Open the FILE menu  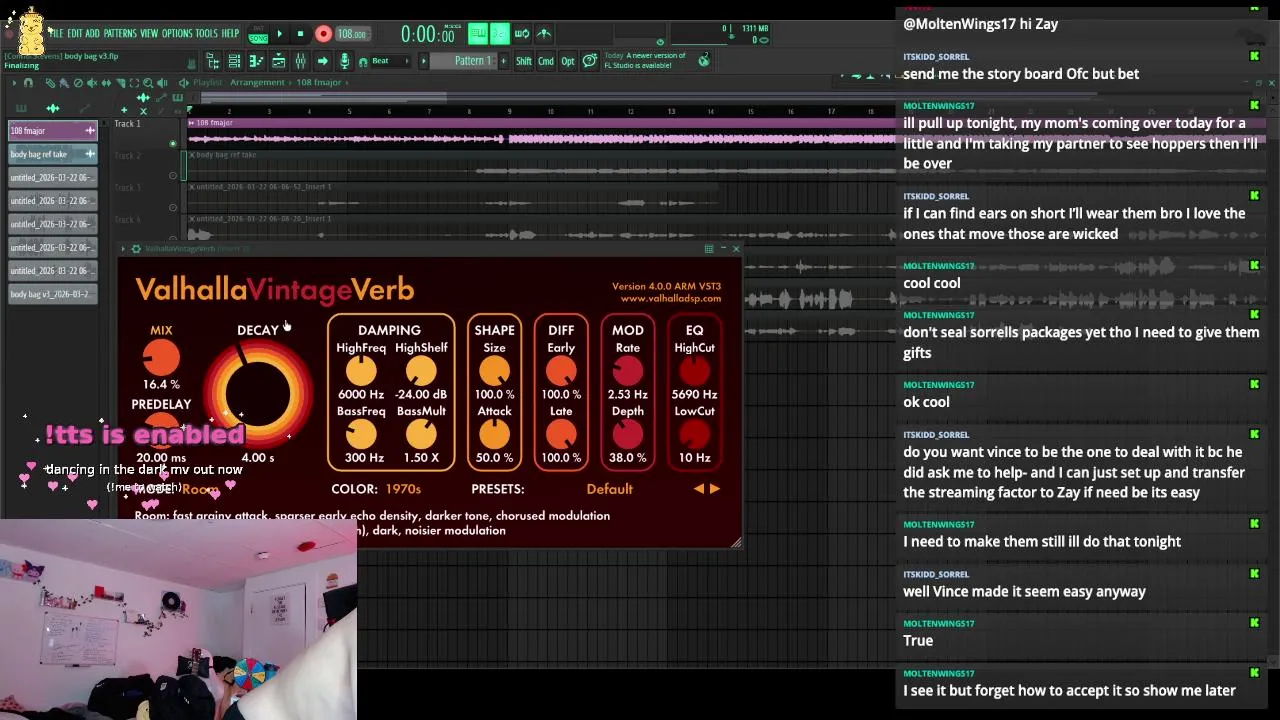click(56, 33)
